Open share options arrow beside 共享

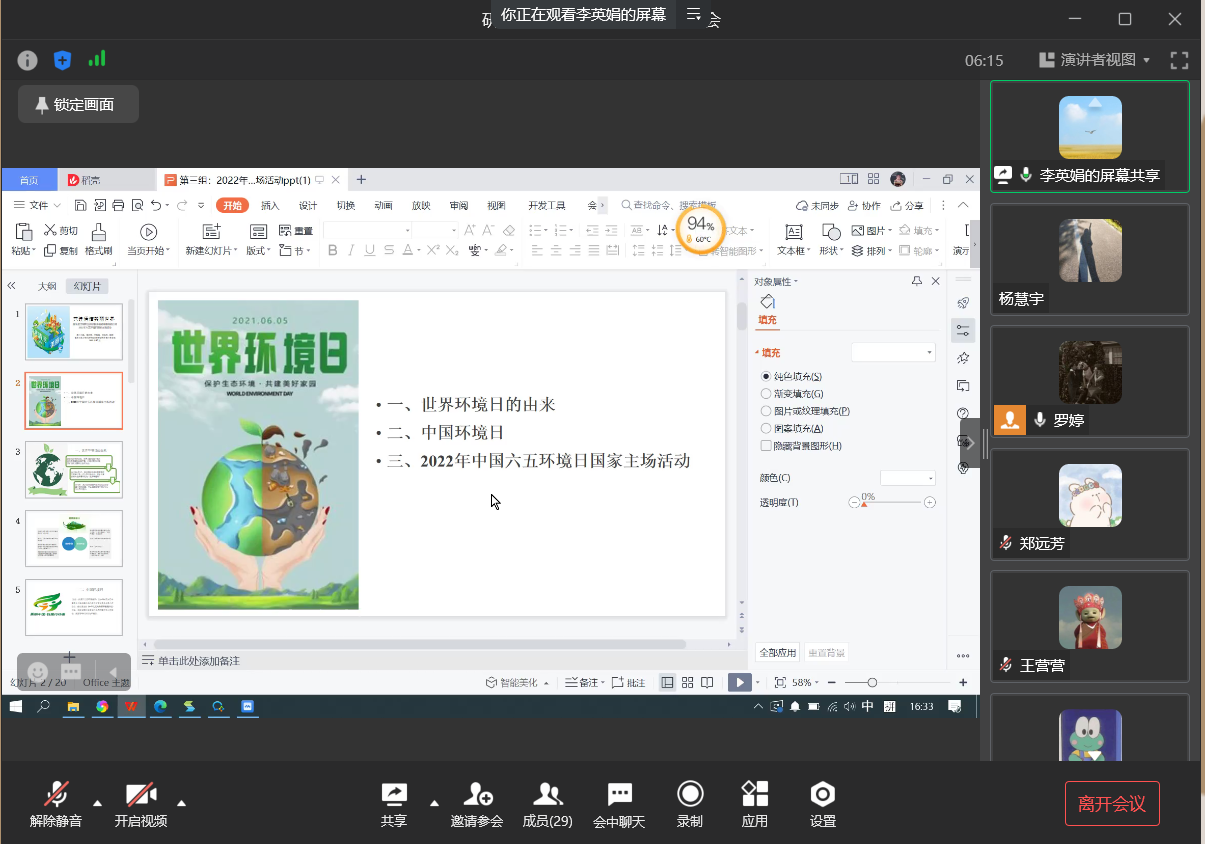434,802
